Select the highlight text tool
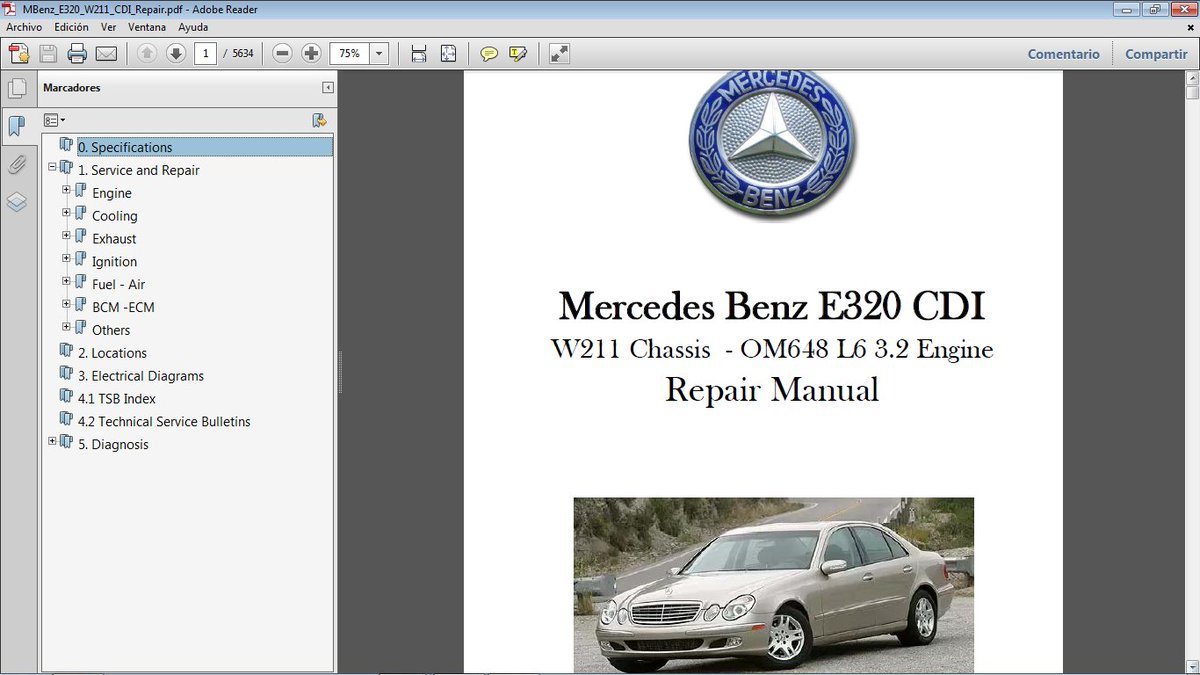 tap(518, 54)
